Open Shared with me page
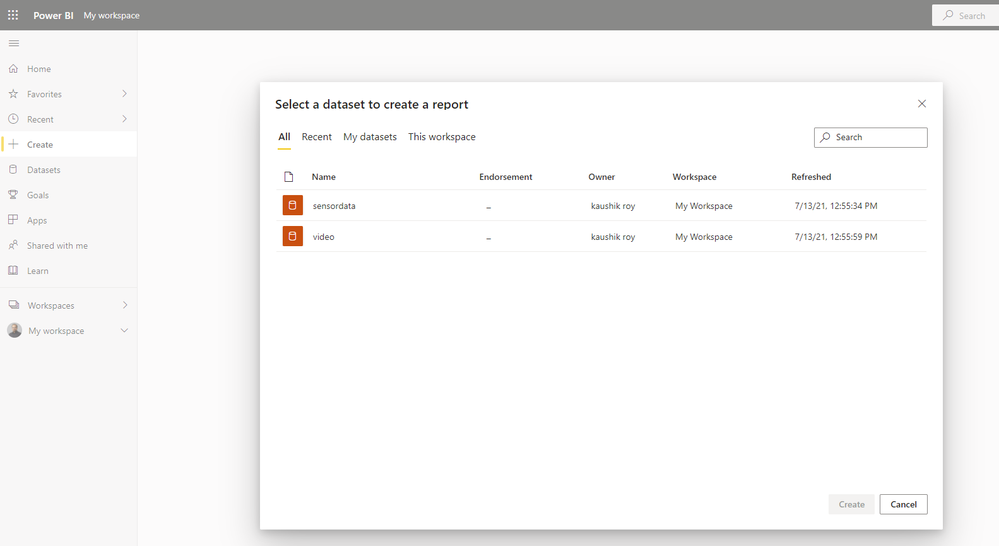The height and width of the screenshot is (546, 999). 57,246
